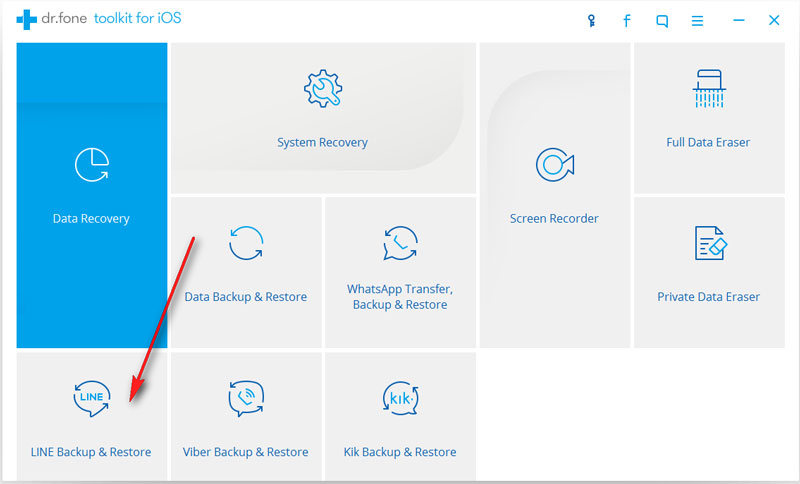Select the Full Data Eraser shredder icon
This screenshot has height=484, width=800.
tap(709, 89)
